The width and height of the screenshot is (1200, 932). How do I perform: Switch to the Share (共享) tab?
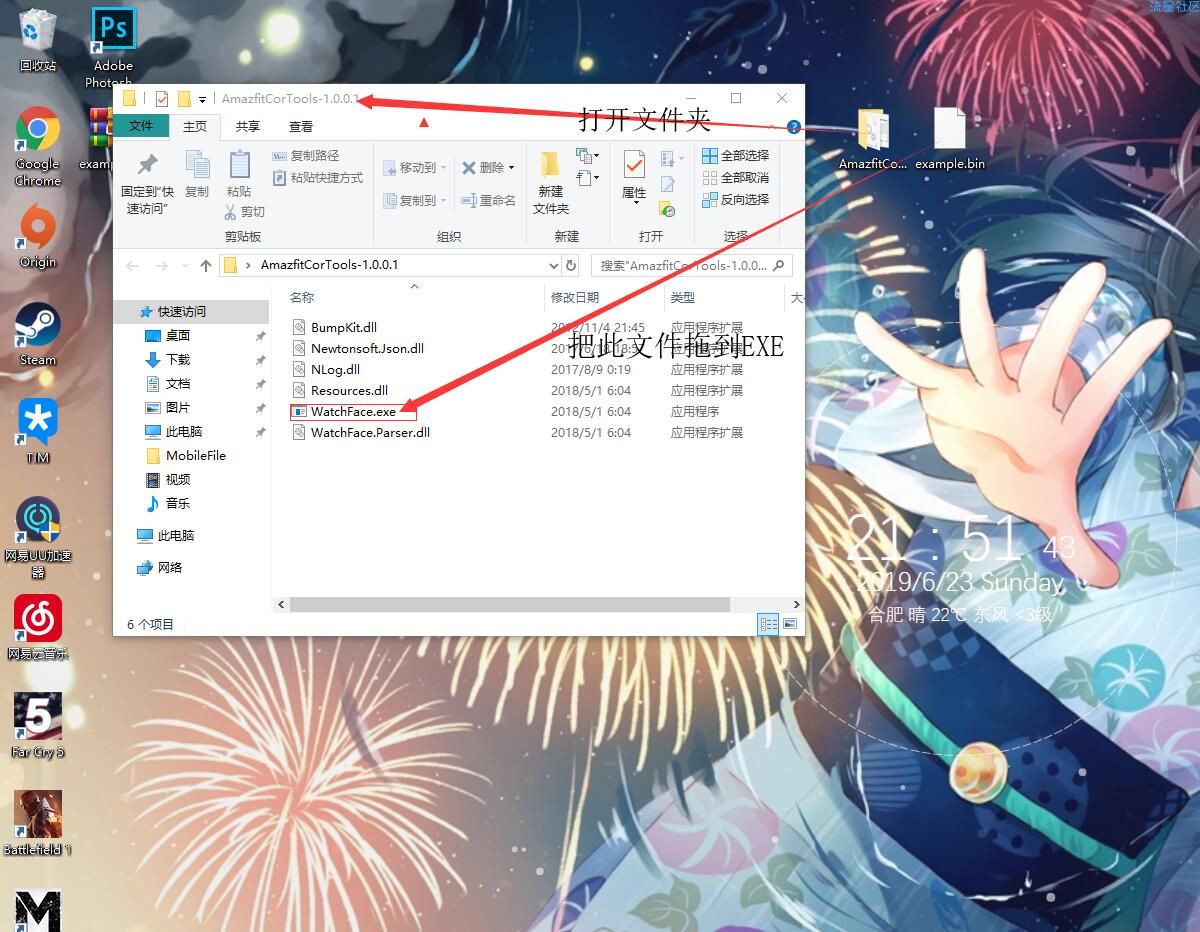click(x=247, y=126)
